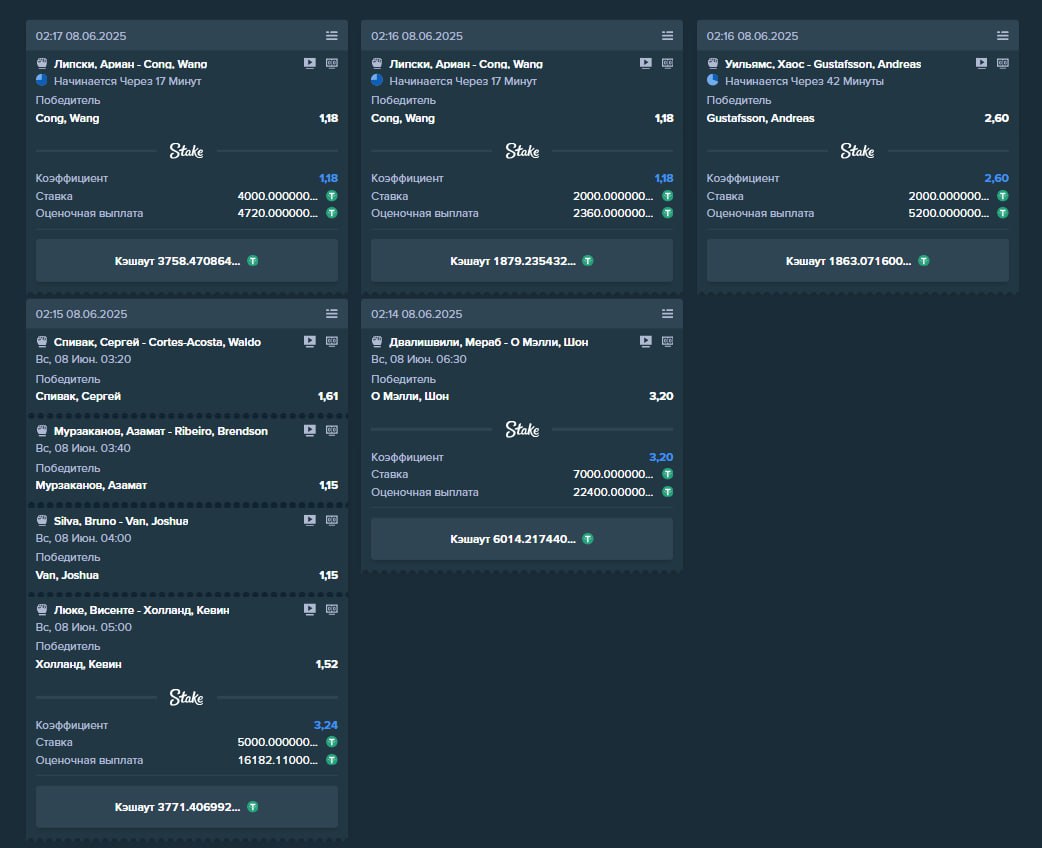The height and width of the screenshot is (848, 1042).
Task: Open options menu on Уильямс vs Gustafsson slip
Action: [x=1003, y=36]
